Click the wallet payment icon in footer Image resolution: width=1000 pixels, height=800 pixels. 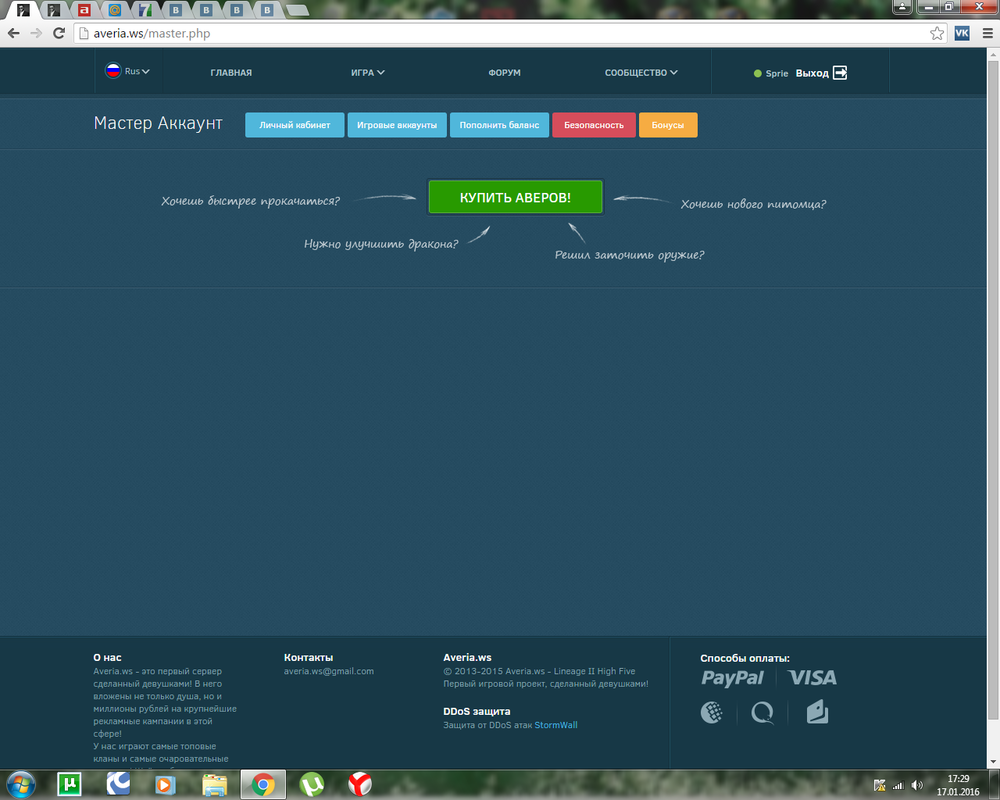pyautogui.click(x=817, y=713)
